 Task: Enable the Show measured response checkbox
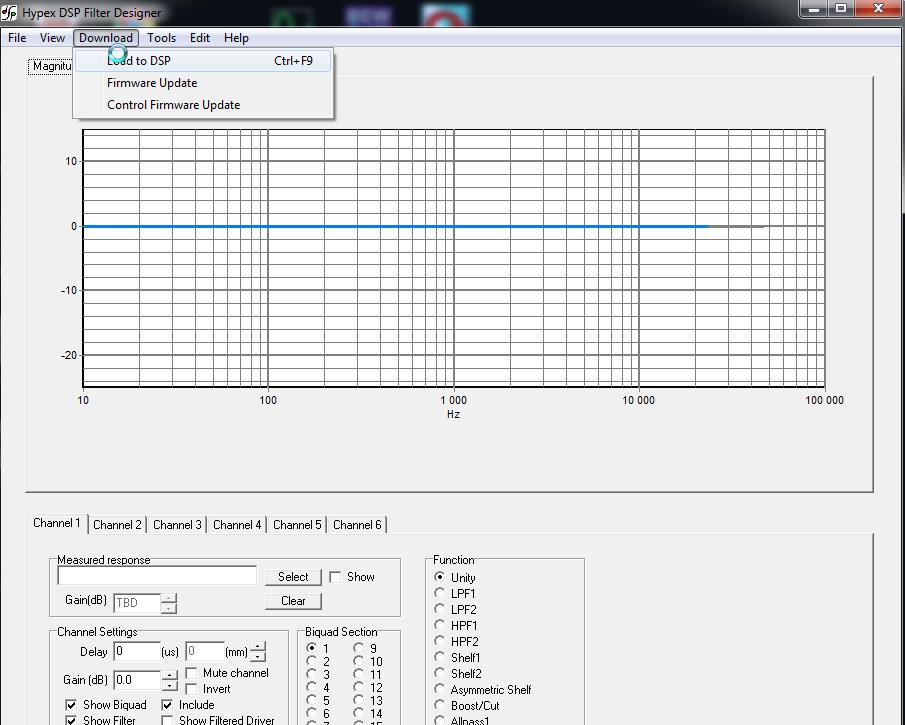335,577
